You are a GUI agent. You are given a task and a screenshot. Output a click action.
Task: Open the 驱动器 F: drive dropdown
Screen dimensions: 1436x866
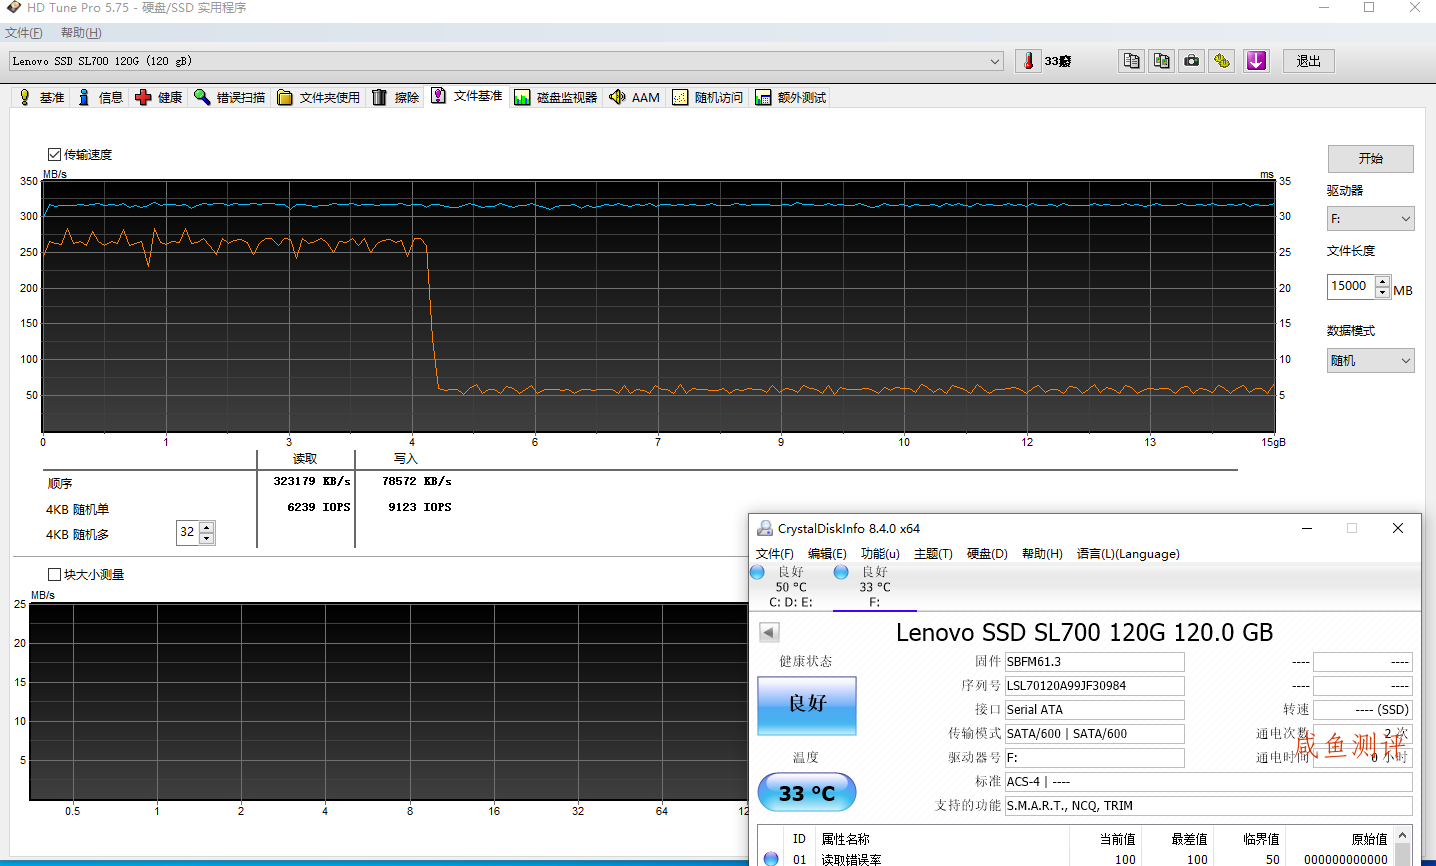(1370, 218)
